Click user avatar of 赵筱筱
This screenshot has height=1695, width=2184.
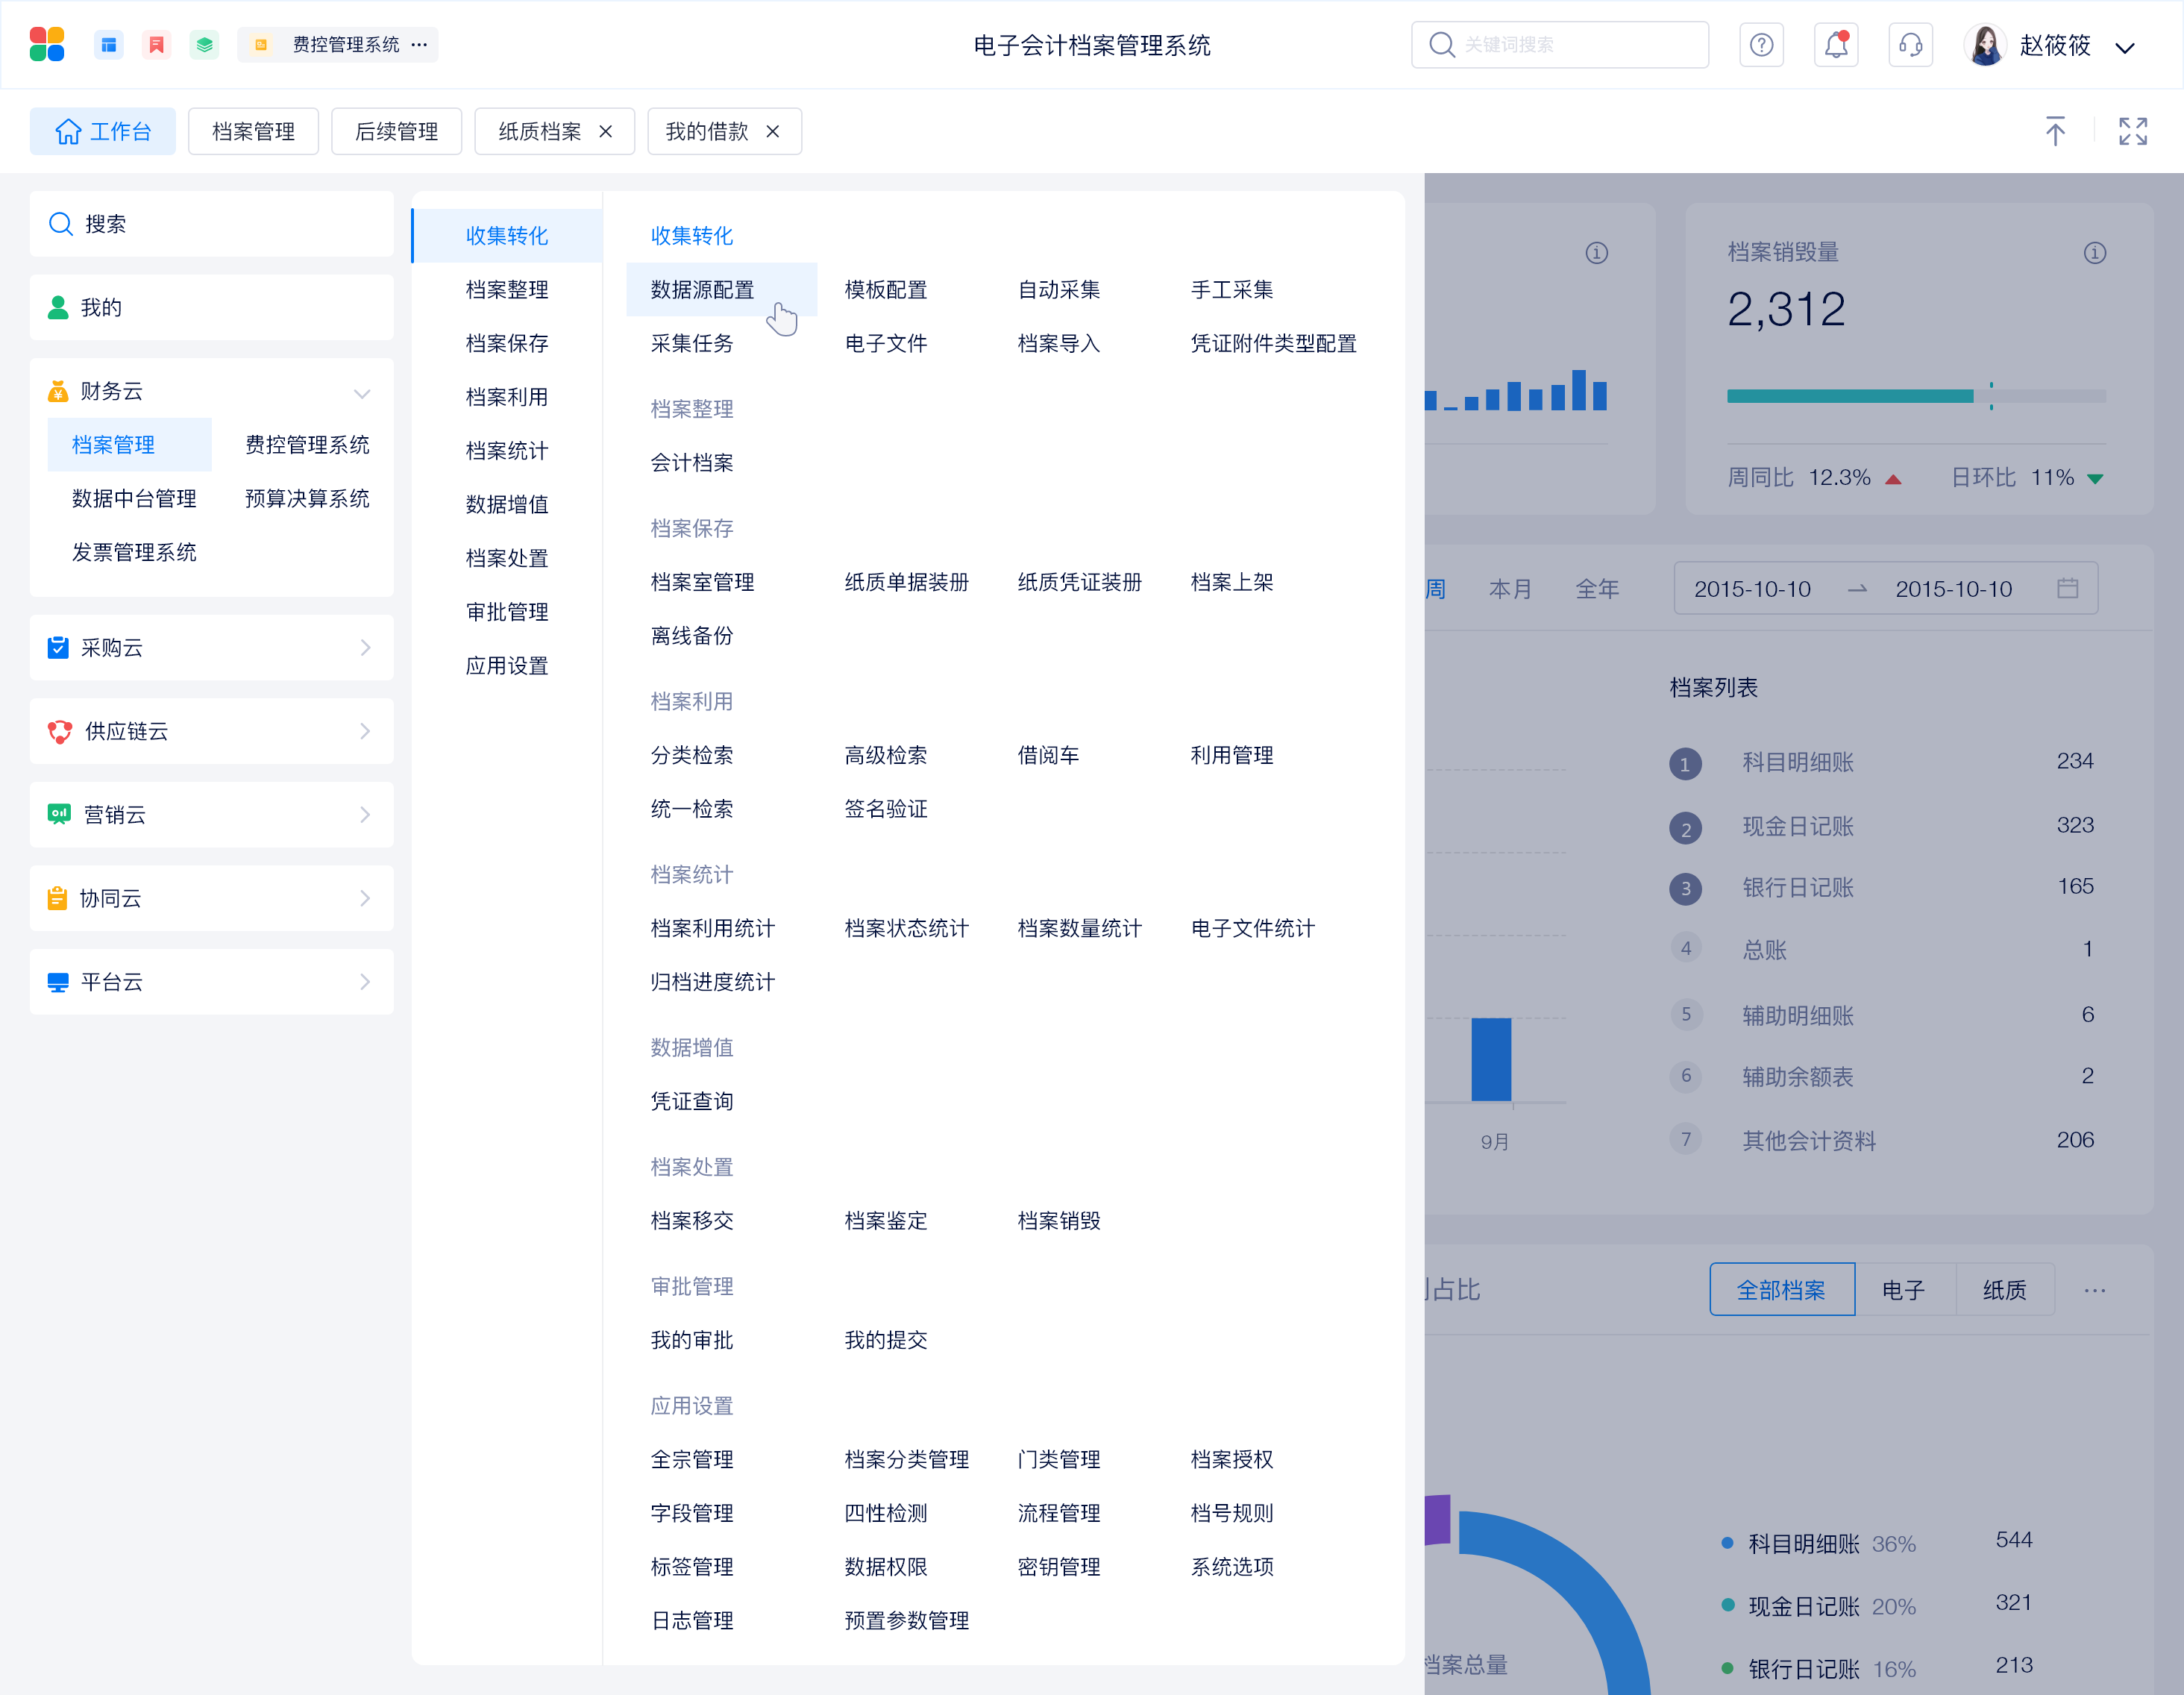coord(1985,44)
